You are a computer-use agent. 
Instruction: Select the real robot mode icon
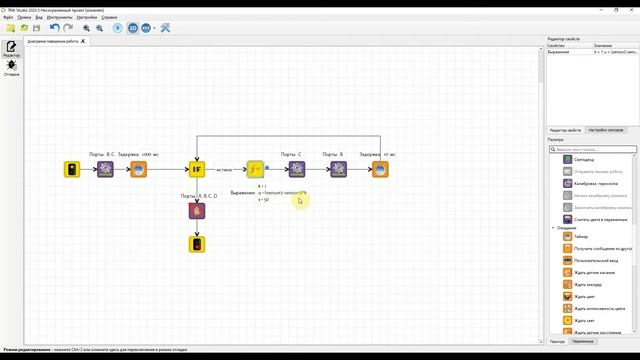(x=146, y=28)
